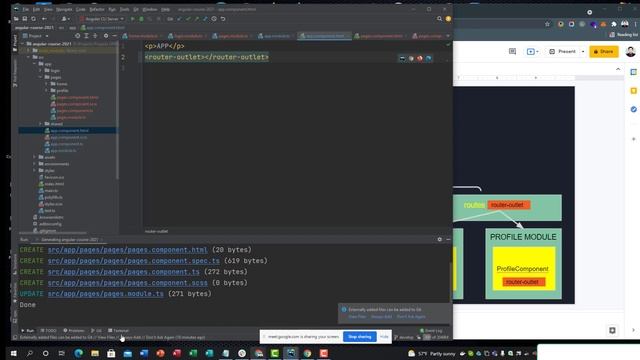Open the Terminal tool window tab
This screenshot has height=360, width=640.
118,331
